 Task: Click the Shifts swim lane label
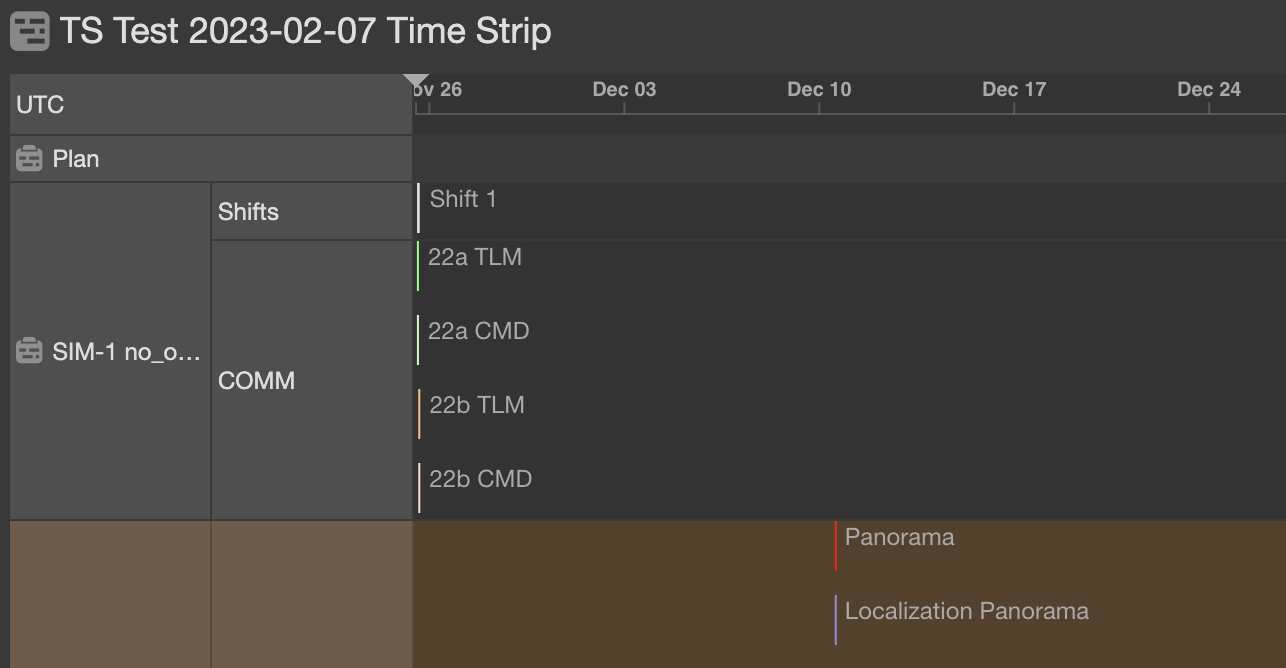248,211
